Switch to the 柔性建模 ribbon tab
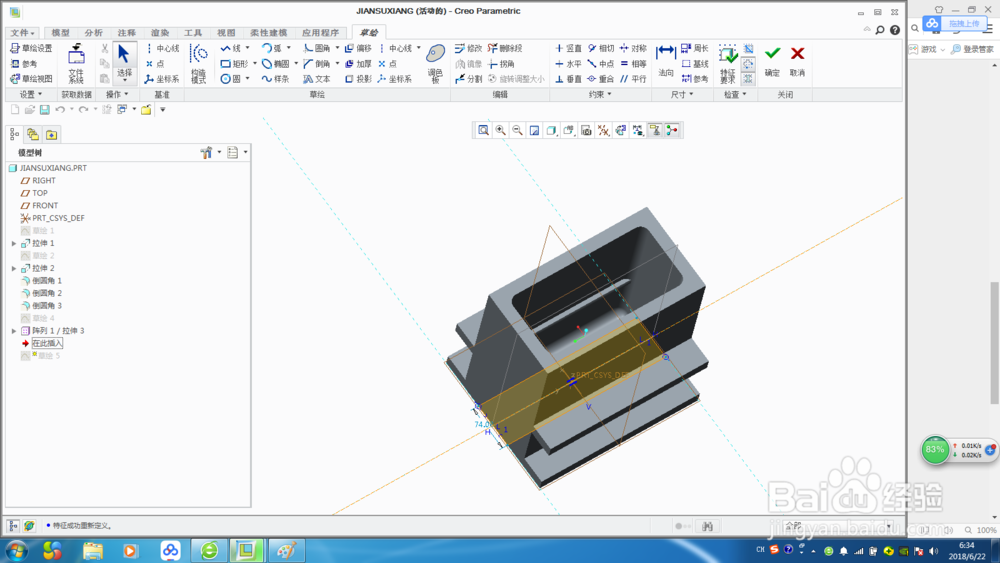This screenshot has height=563, width=1000. tap(268, 33)
